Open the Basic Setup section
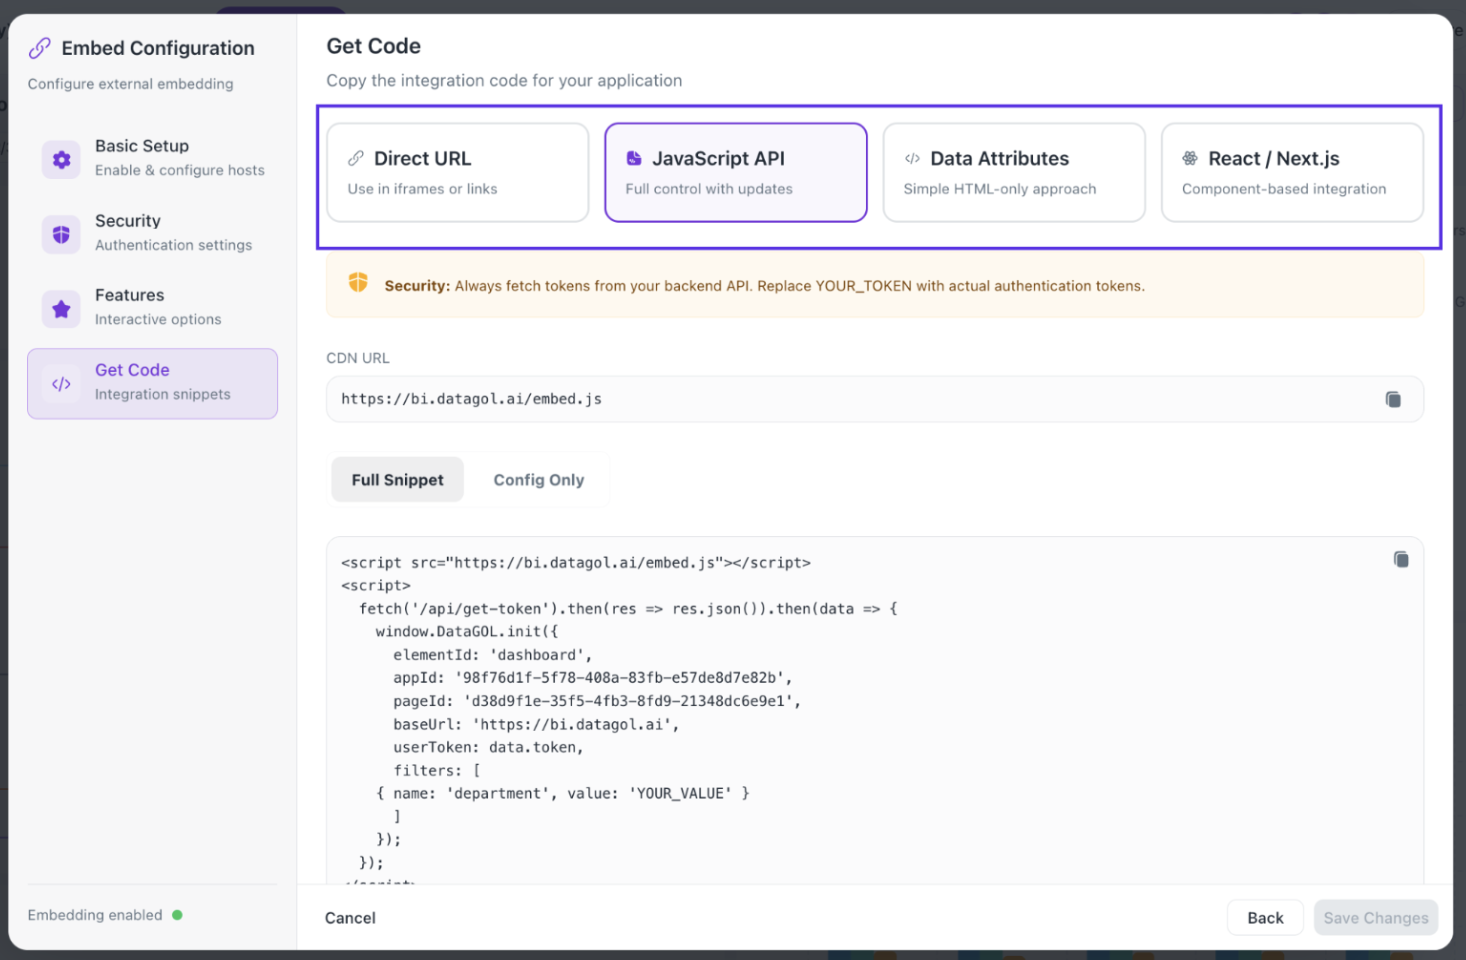The width and height of the screenshot is (1466, 960). [x=152, y=160]
